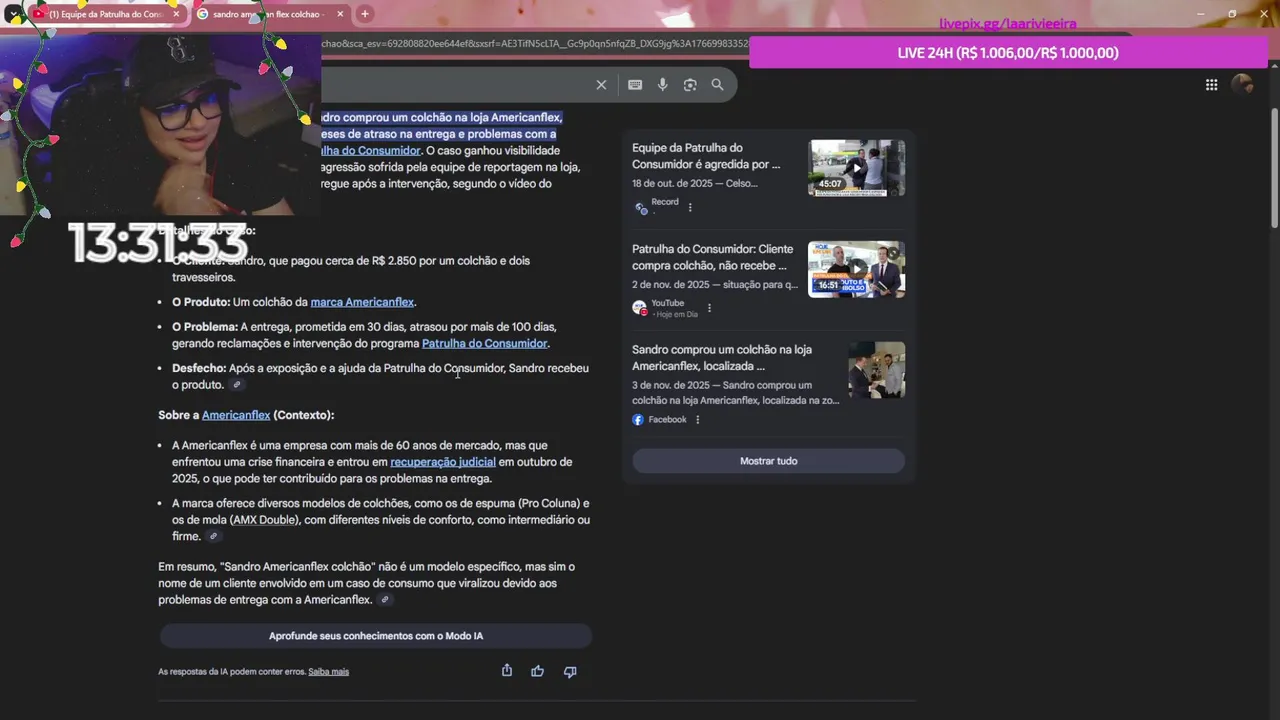The height and width of the screenshot is (720, 1280).
Task: Clear the search box with the X icon
Action: (x=601, y=85)
